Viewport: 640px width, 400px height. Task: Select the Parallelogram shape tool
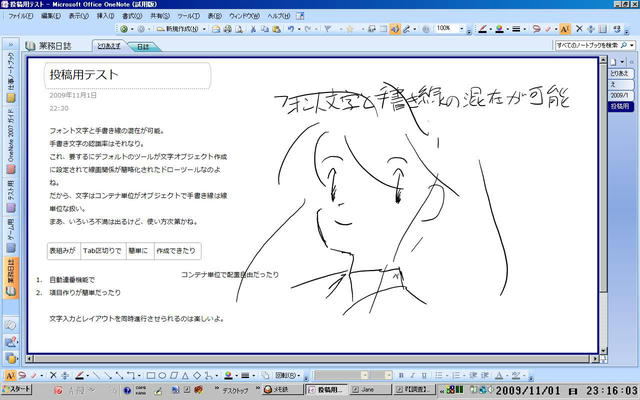(x=173, y=375)
